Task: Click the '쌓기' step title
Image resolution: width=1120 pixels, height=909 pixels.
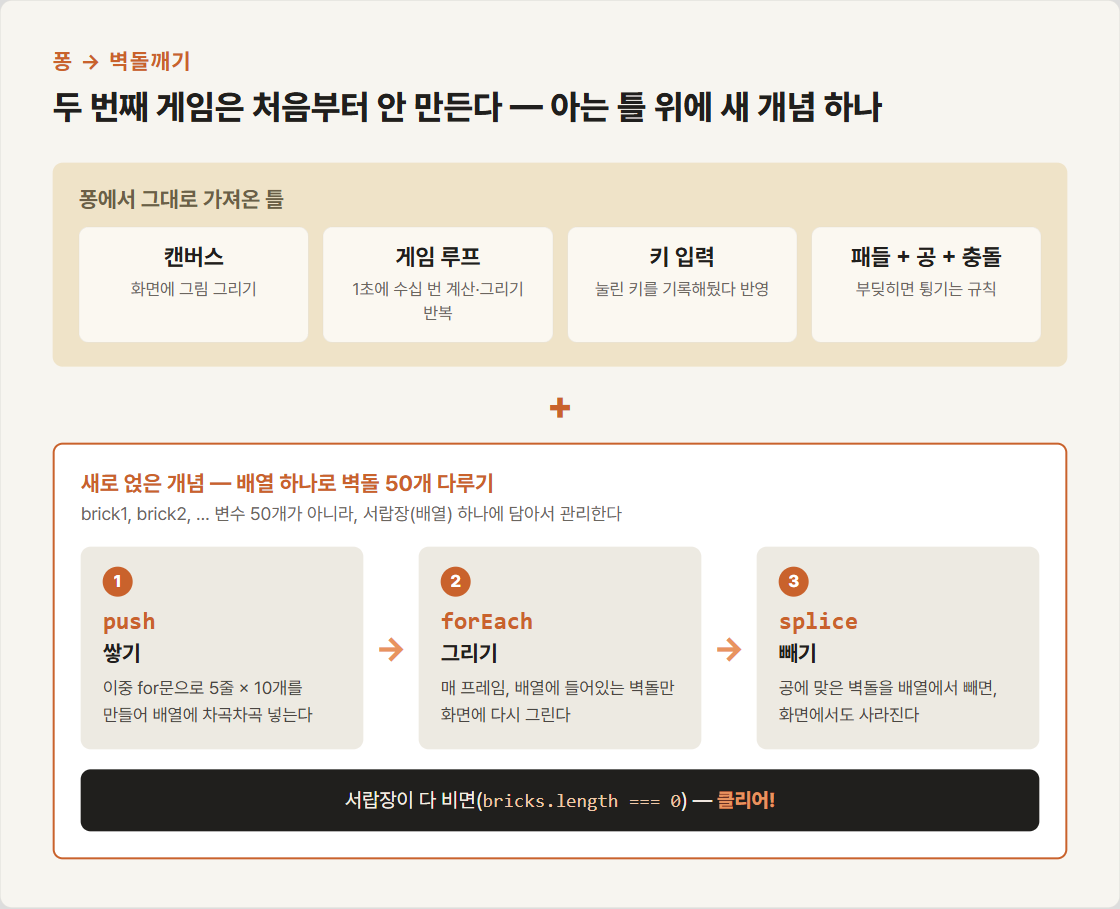Action: point(122,653)
